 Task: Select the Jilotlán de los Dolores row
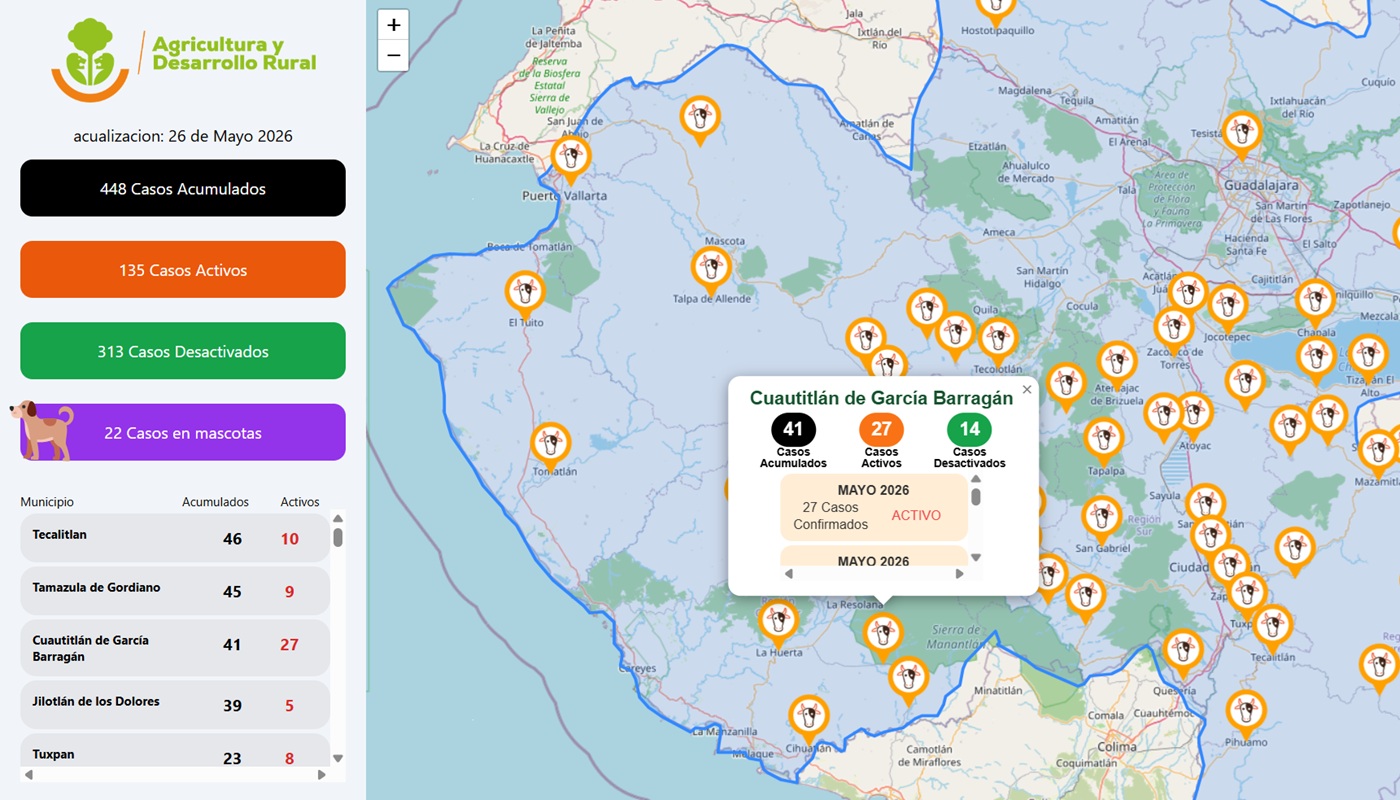pos(175,705)
